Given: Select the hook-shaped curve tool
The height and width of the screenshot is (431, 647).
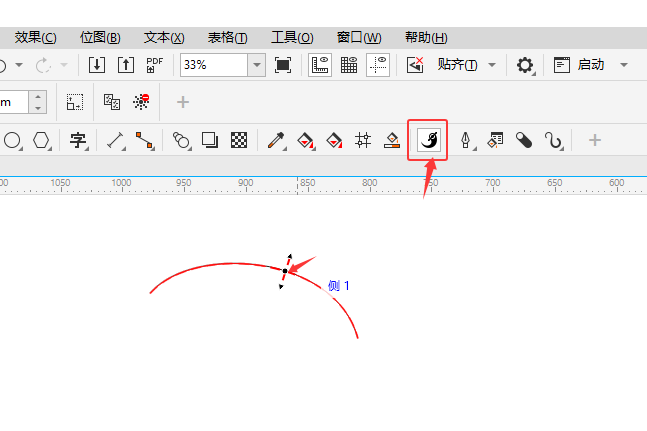Looking at the screenshot, I should click(554, 140).
